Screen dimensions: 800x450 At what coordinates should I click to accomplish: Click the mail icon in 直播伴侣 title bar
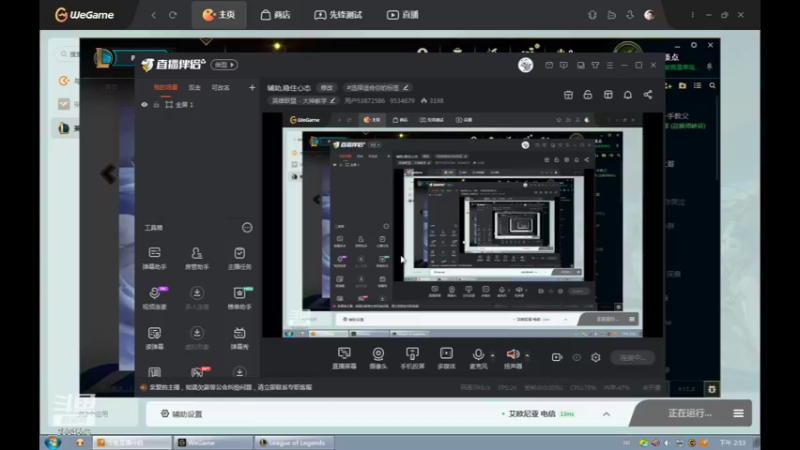(x=549, y=65)
